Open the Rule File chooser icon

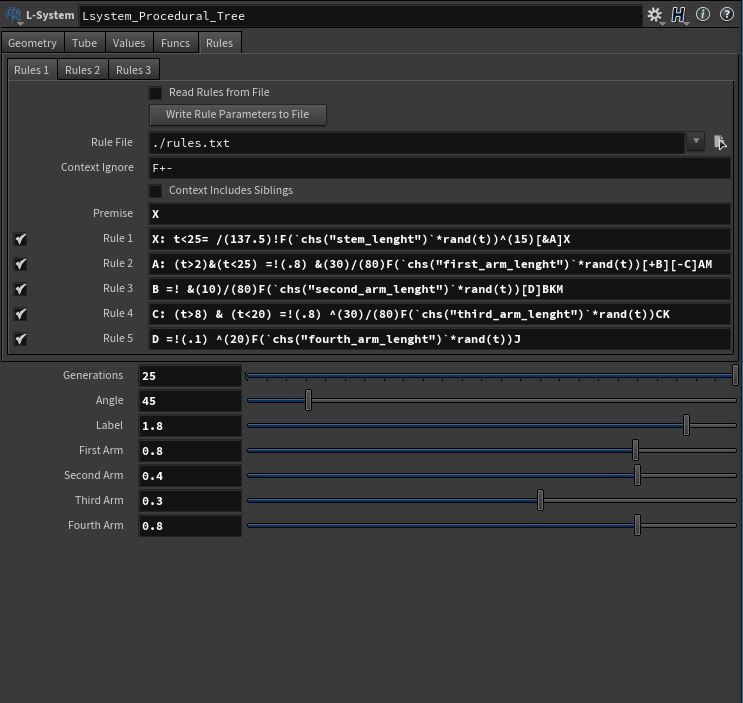click(x=719, y=142)
